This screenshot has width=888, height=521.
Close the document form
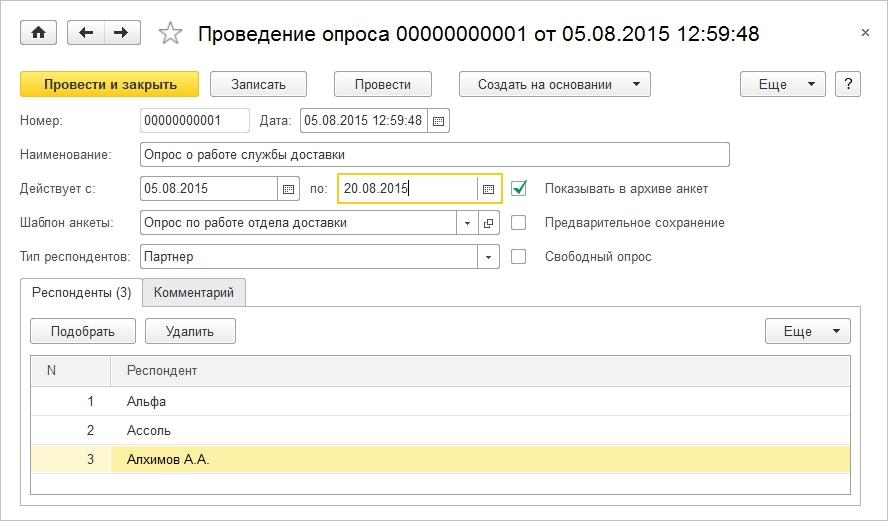865,33
